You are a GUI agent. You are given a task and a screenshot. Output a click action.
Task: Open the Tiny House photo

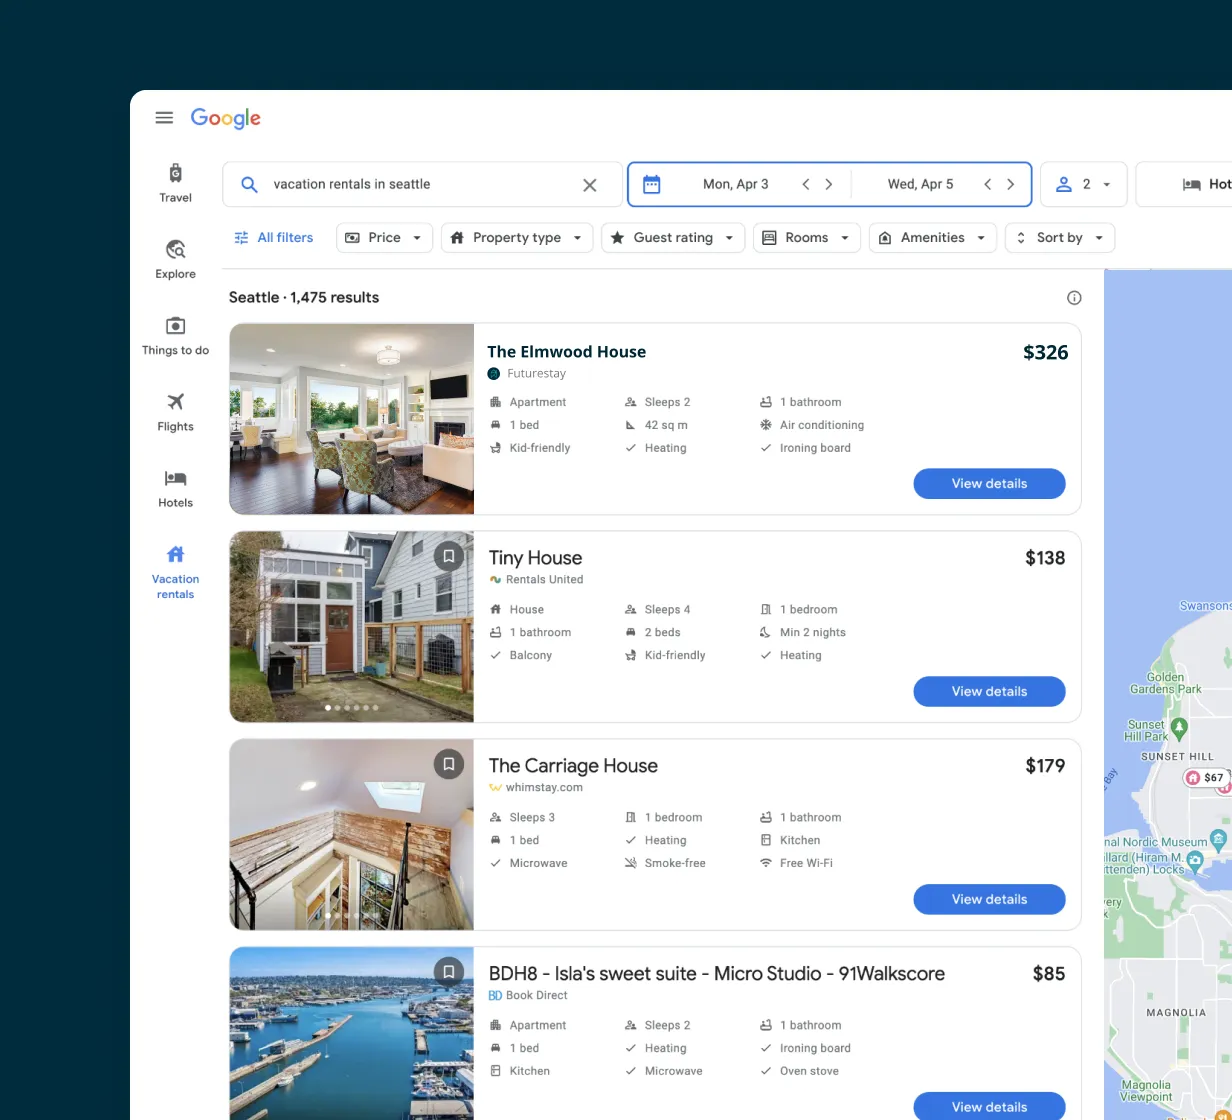point(352,627)
